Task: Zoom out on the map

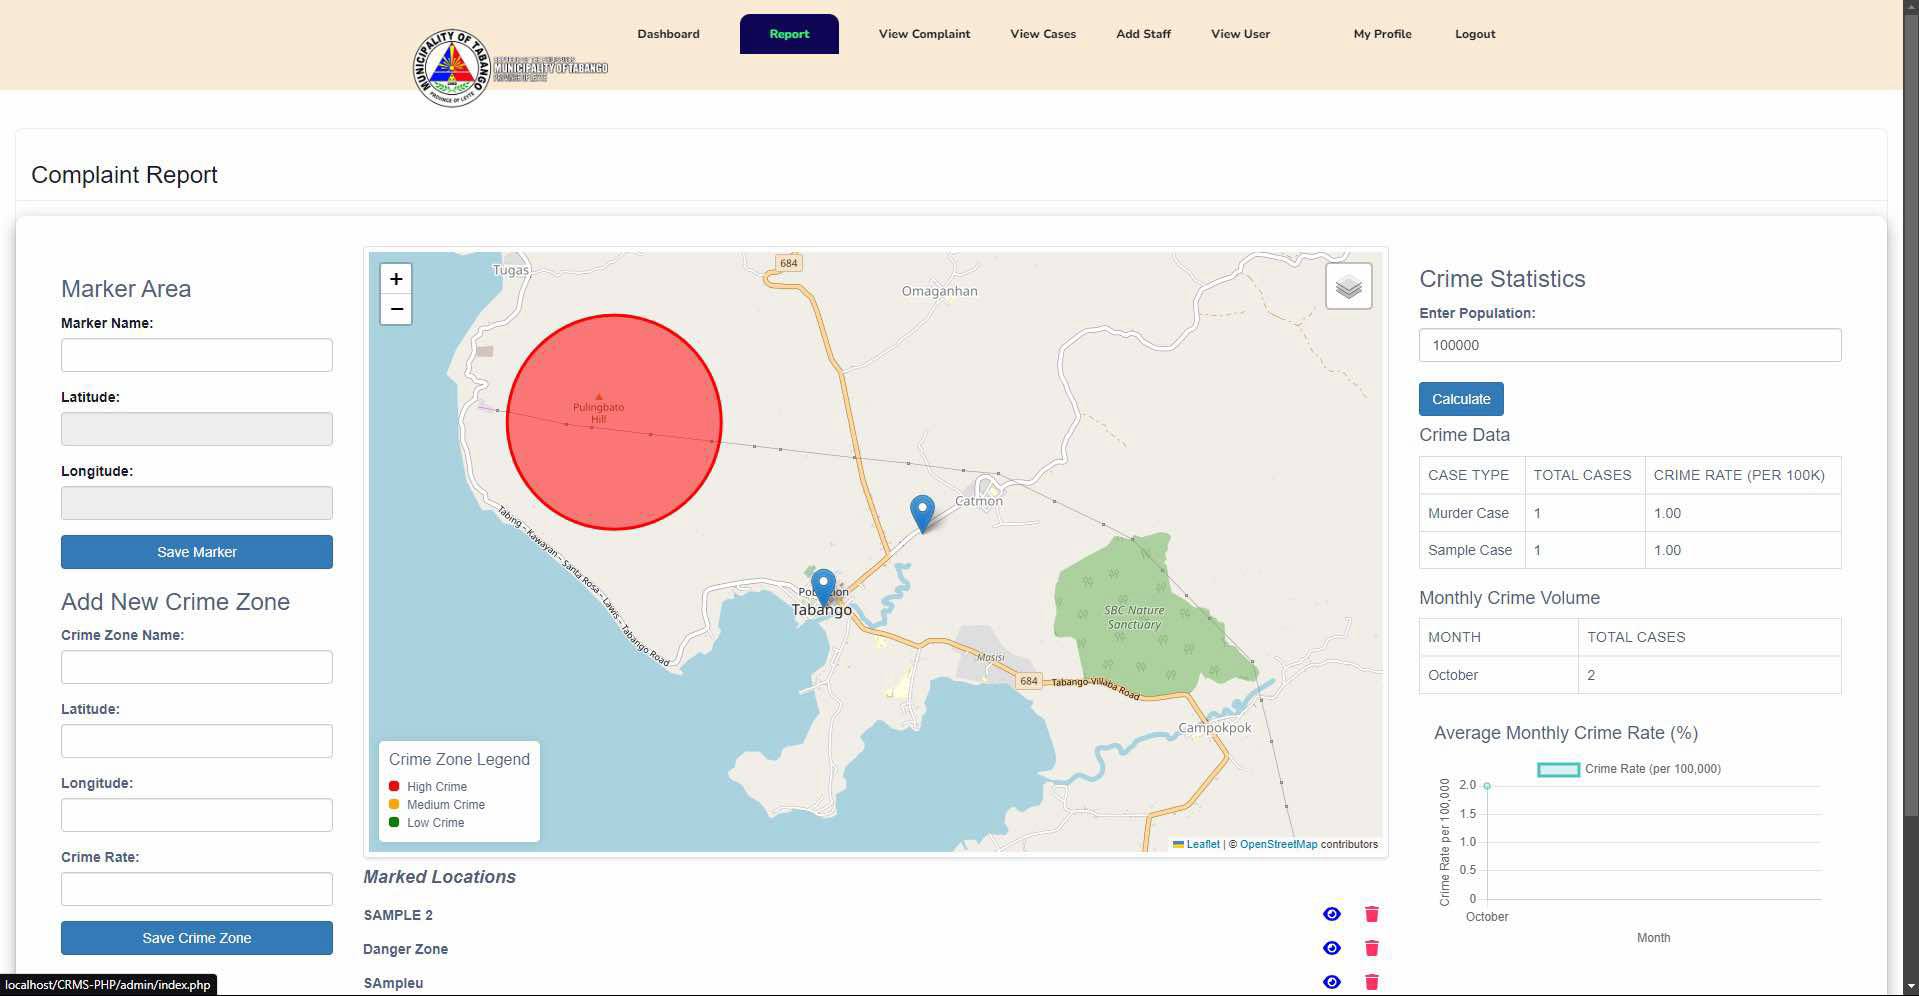Action: coord(396,309)
